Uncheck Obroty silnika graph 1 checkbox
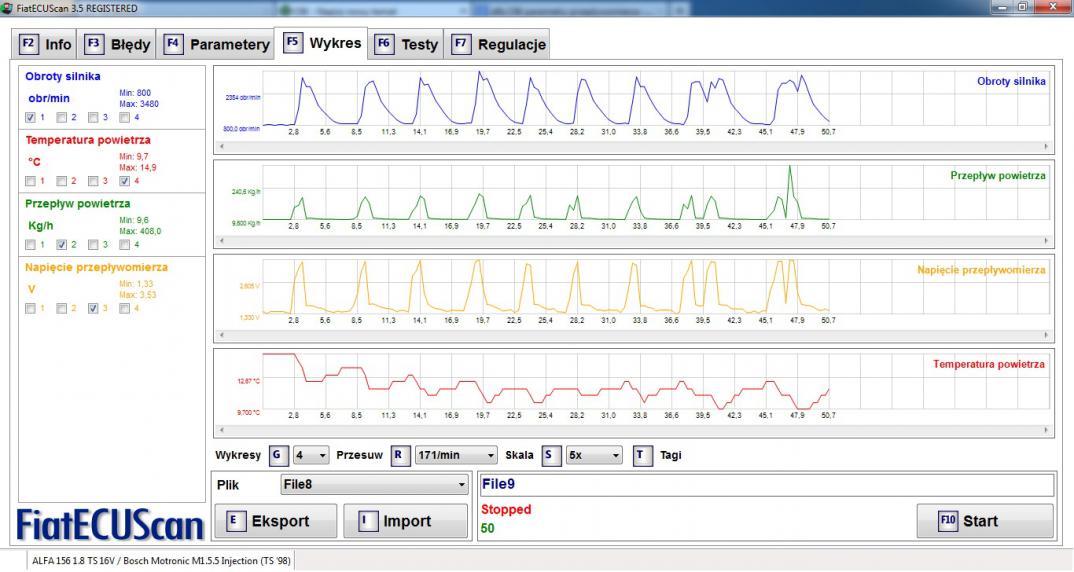This screenshot has height=572, width=1074. point(30,117)
